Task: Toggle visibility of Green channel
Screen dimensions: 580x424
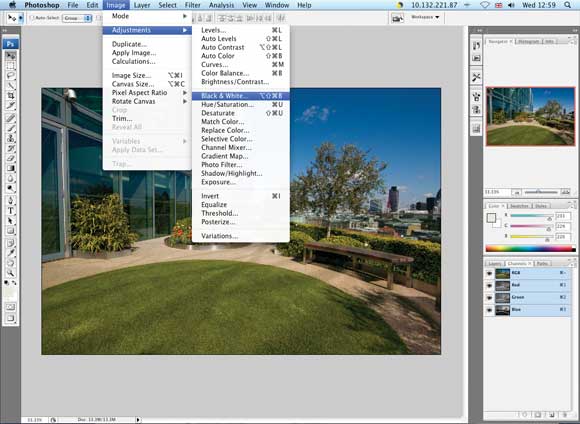Action: (489, 297)
